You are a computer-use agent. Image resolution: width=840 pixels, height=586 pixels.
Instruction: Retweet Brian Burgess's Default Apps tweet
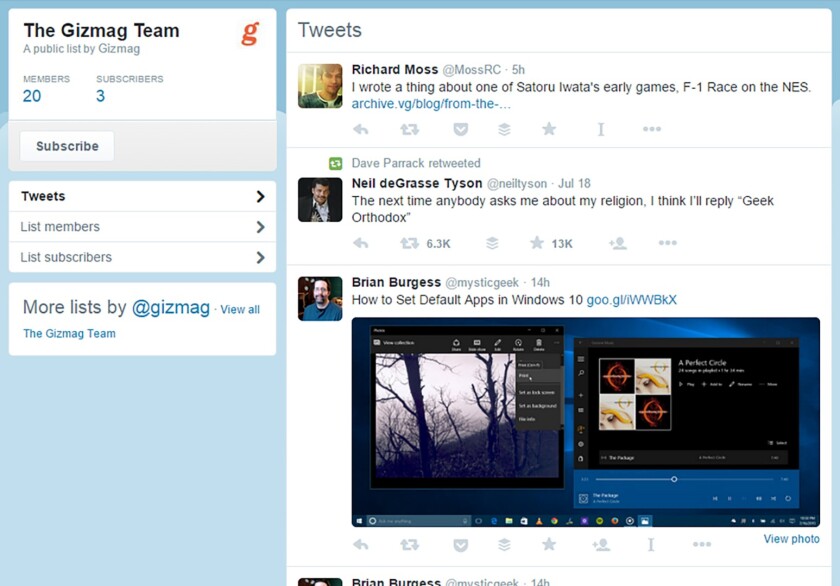(x=410, y=545)
